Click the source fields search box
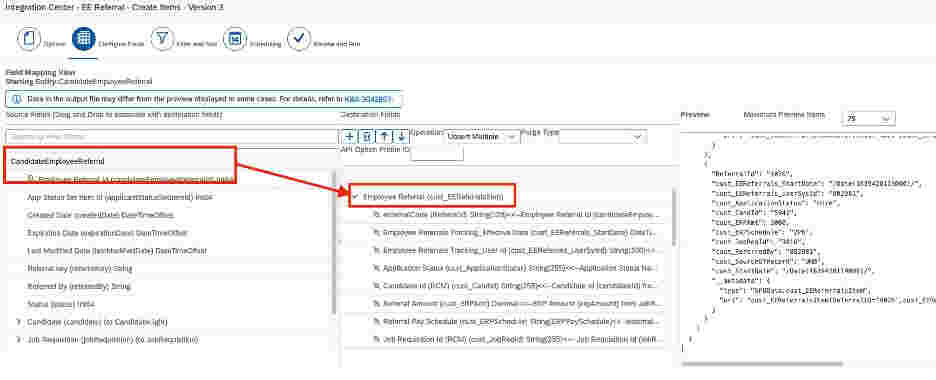The height and width of the screenshot is (380, 936). (170, 137)
